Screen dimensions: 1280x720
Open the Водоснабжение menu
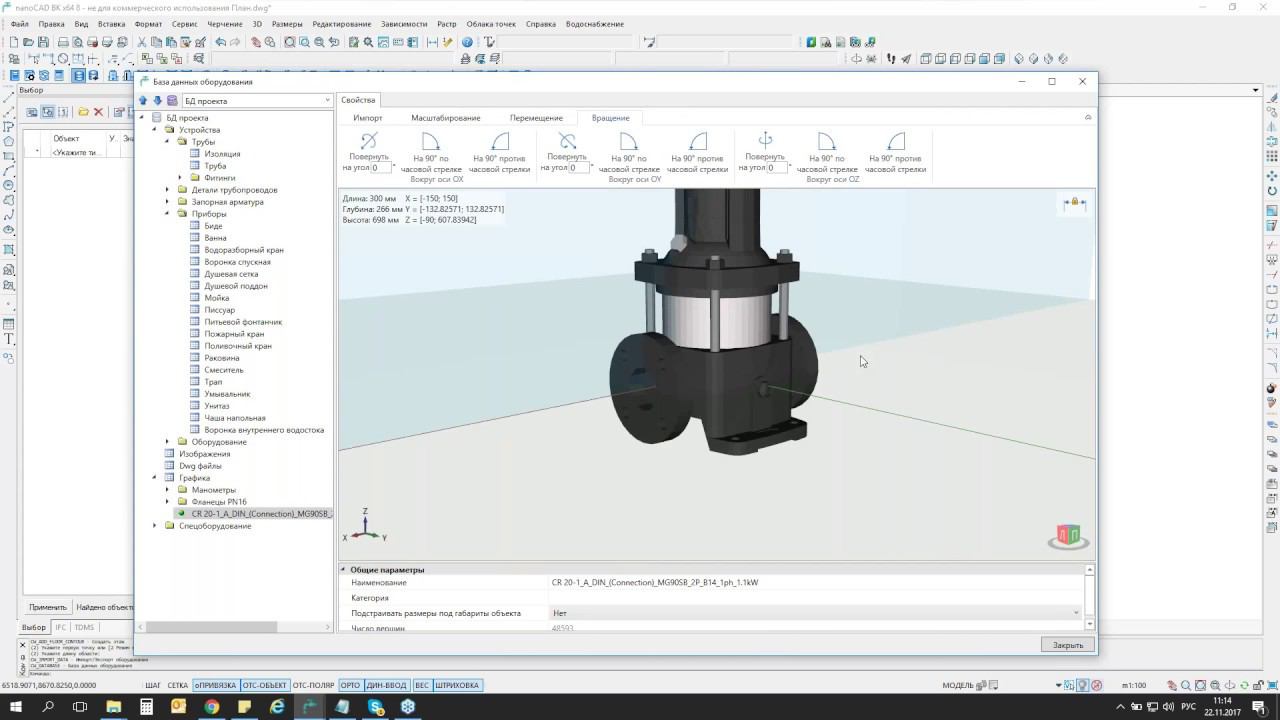click(x=594, y=24)
